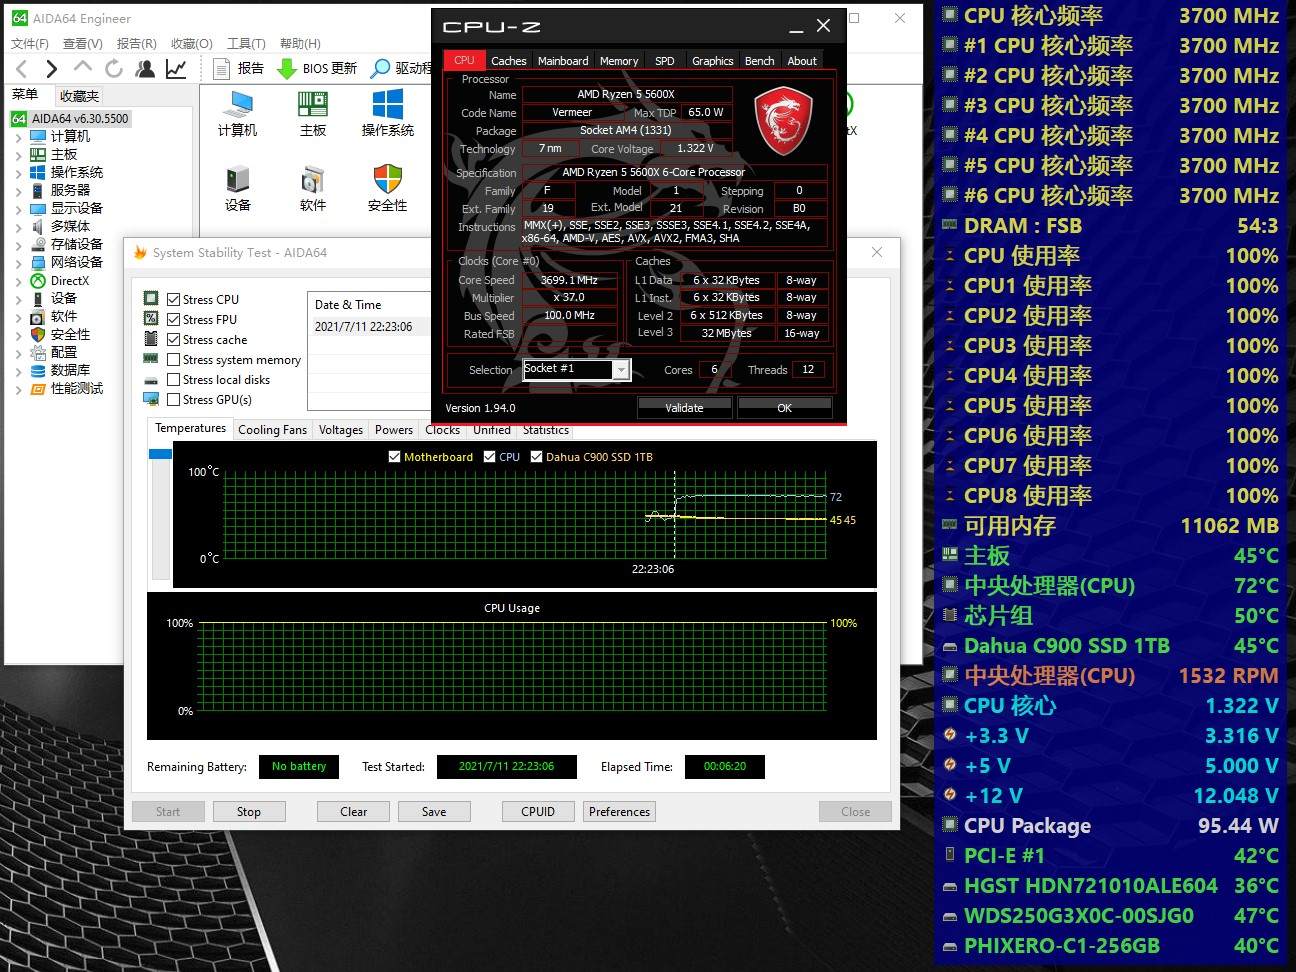The image size is (1296, 972).
Task: Enable the Stress GPU(s) checkbox
Action: [174, 399]
